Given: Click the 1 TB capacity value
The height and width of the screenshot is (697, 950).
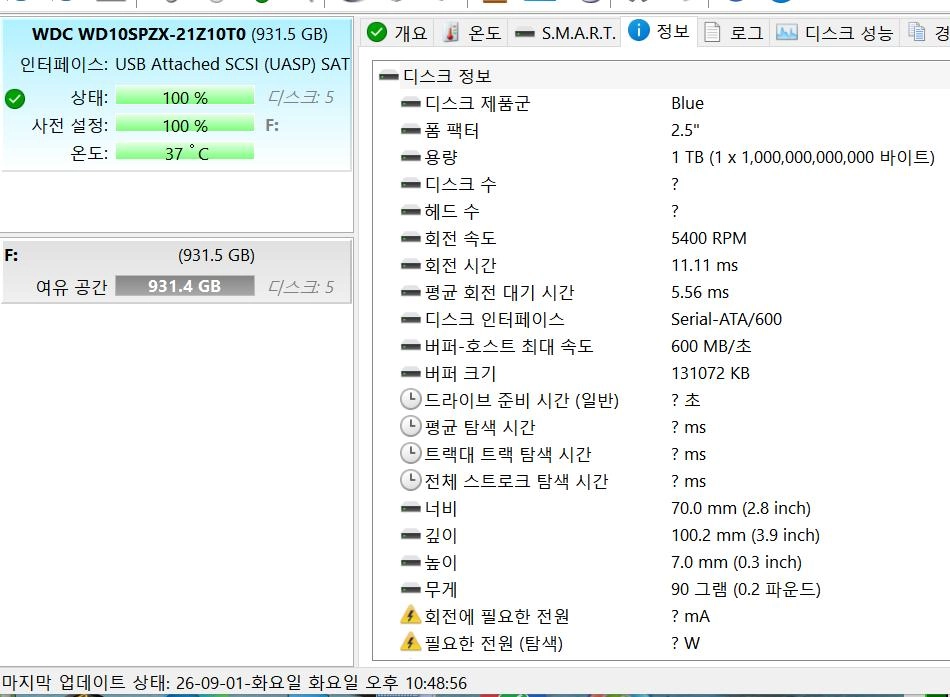Looking at the screenshot, I should point(803,158).
